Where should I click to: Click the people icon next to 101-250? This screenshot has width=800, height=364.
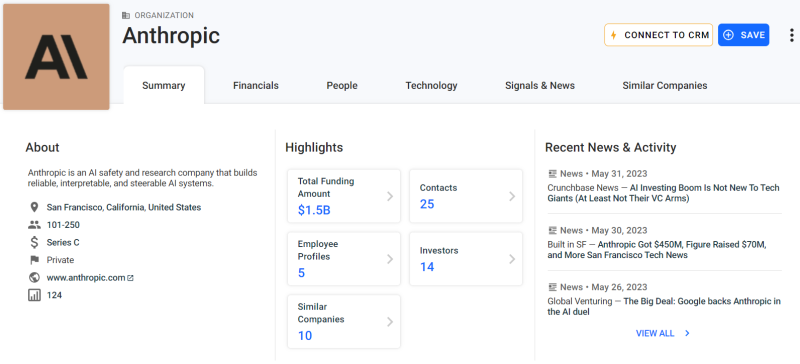tap(34, 225)
